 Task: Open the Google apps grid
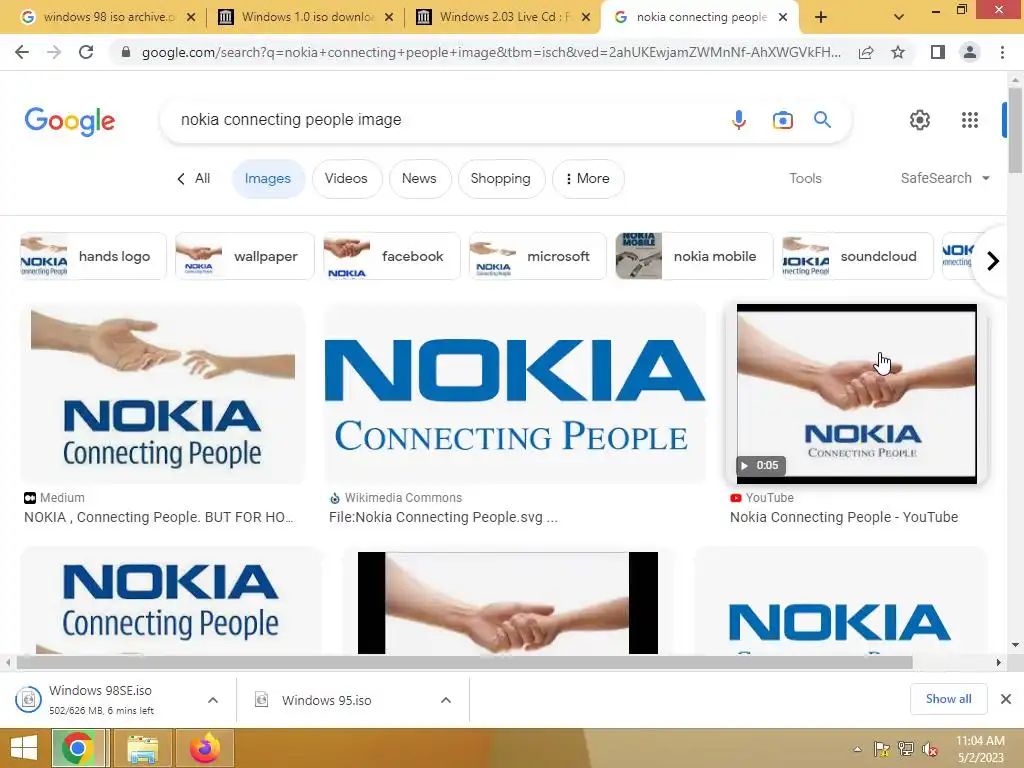(970, 120)
